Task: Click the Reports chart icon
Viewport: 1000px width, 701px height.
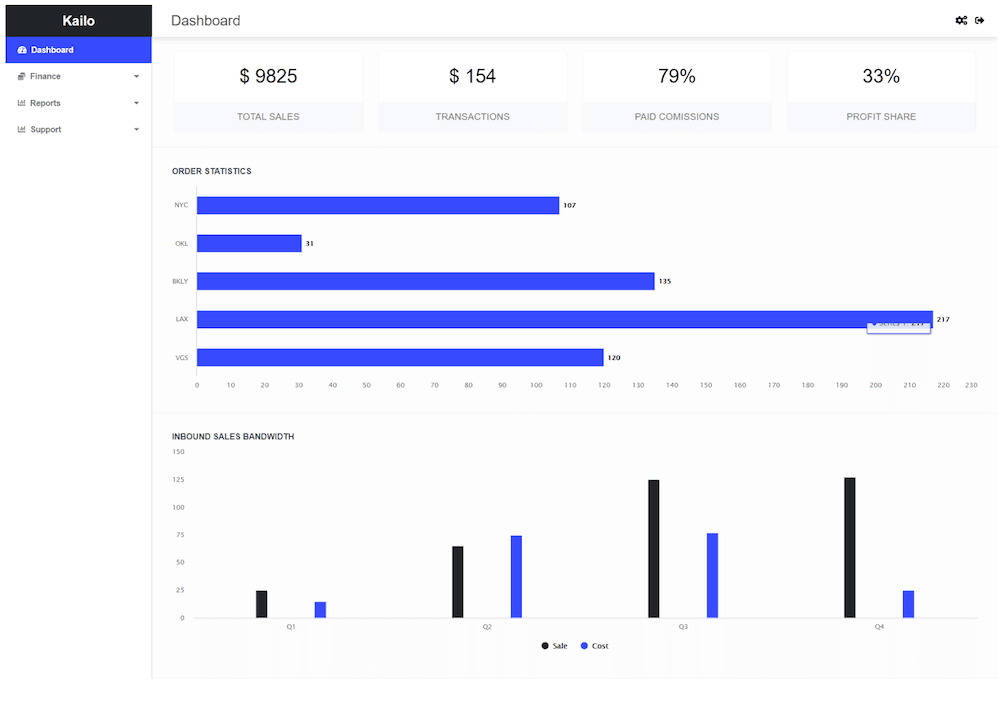Action: [x=22, y=103]
